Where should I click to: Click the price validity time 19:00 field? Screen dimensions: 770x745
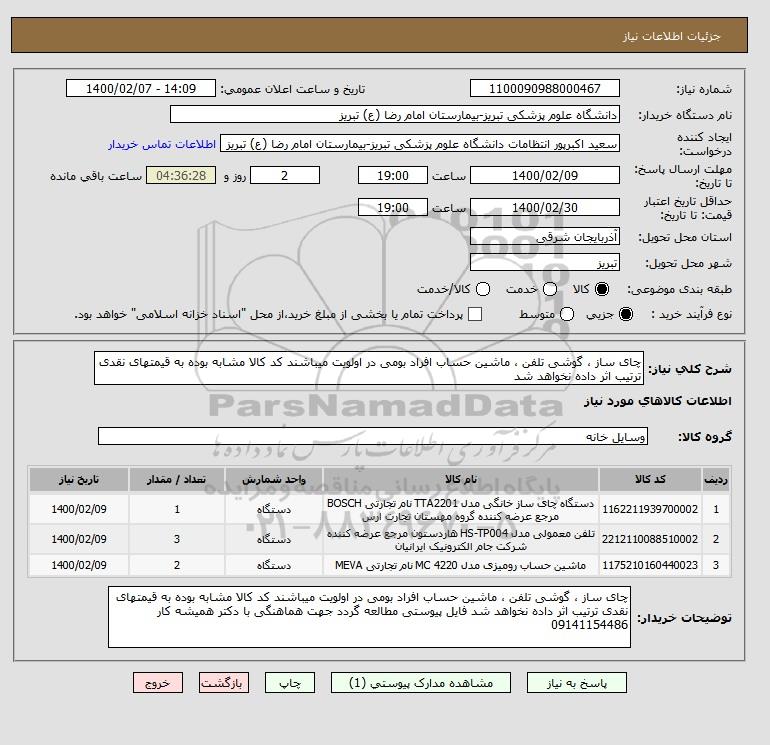(x=393, y=207)
